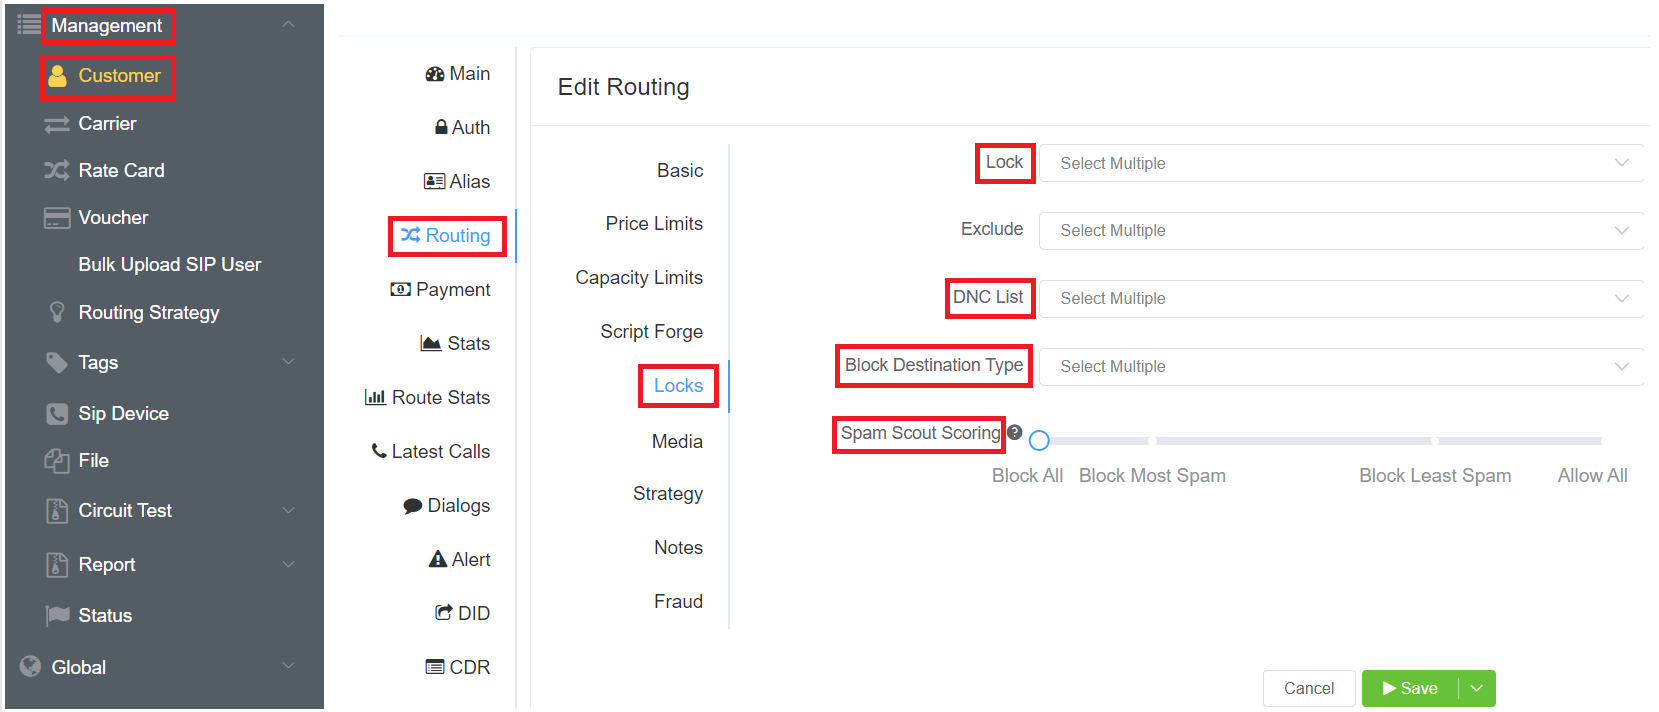Image resolution: width=1659 pixels, height=712 pixels.
Task: Click the Voucher card icon
Action: (57, 218)
